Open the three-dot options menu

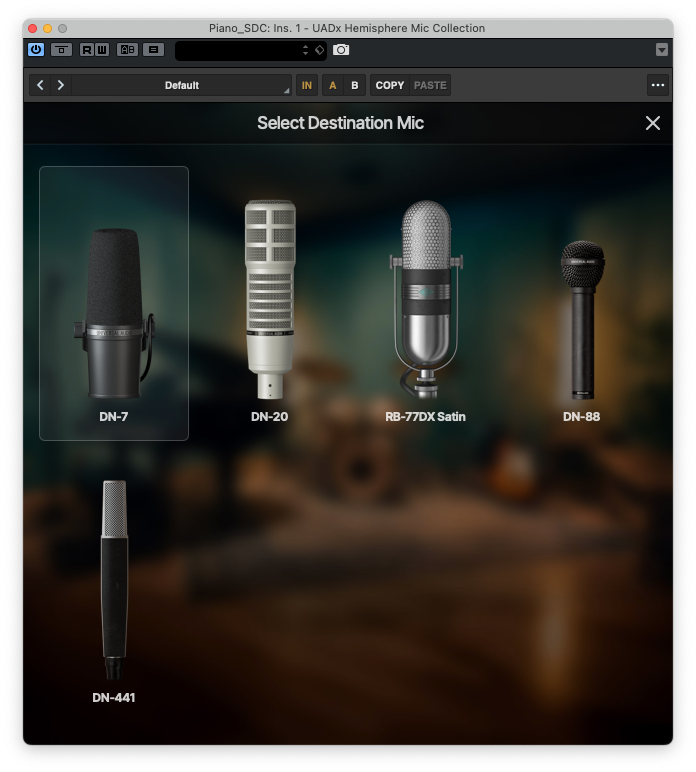(657, 86)
